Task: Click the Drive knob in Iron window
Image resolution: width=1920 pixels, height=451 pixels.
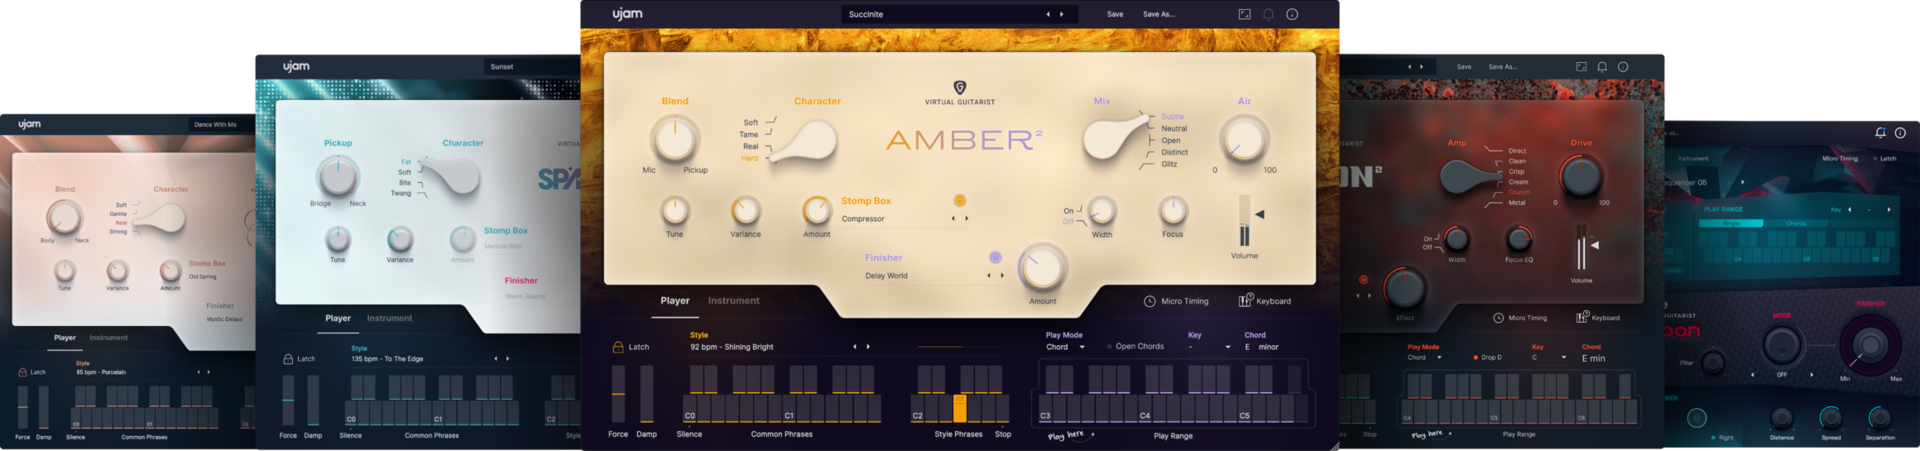Action: click(1581, 175)
